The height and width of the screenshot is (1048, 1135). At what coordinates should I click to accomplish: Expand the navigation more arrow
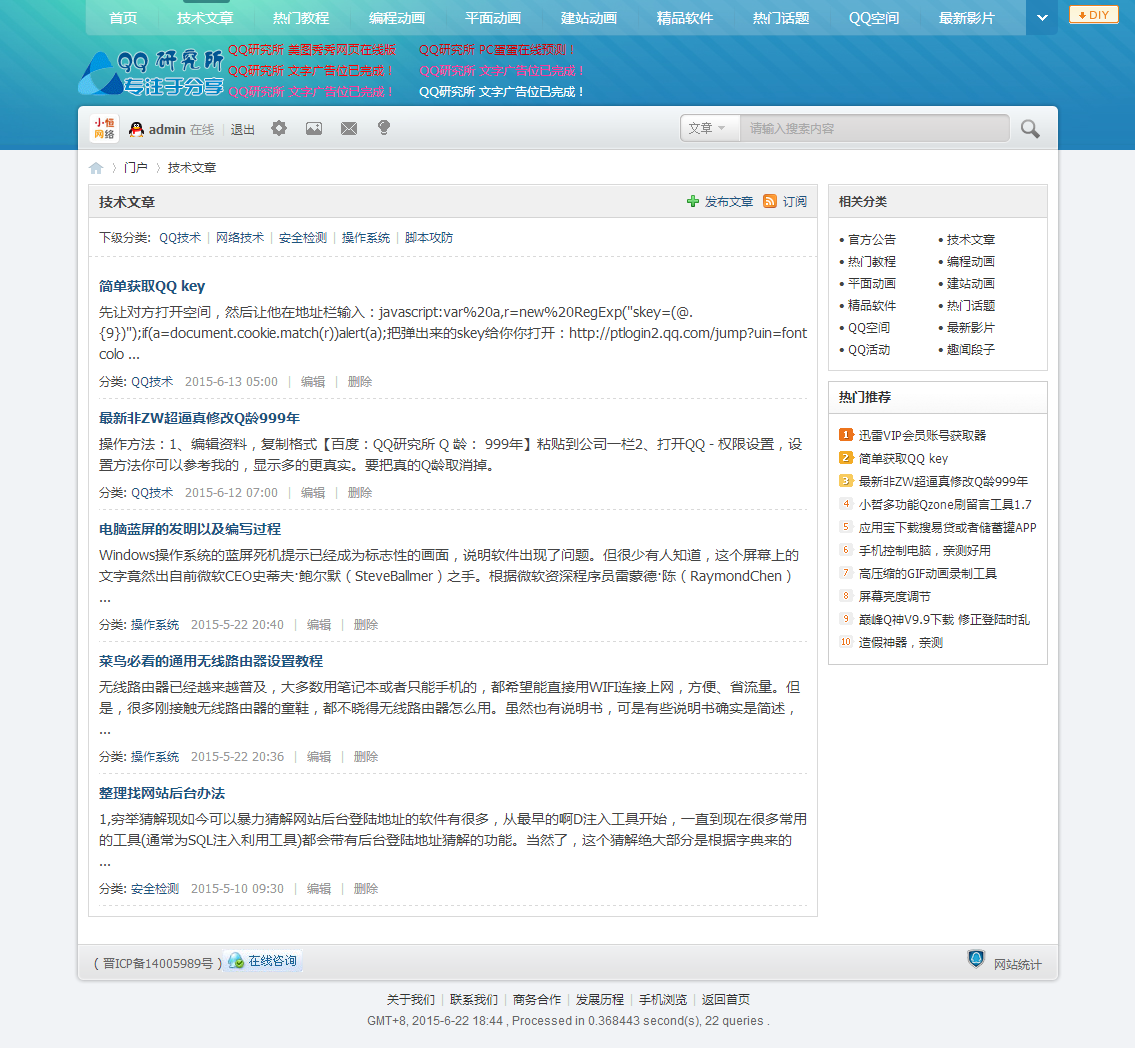pyautogui.click(x=1042, y=17)
